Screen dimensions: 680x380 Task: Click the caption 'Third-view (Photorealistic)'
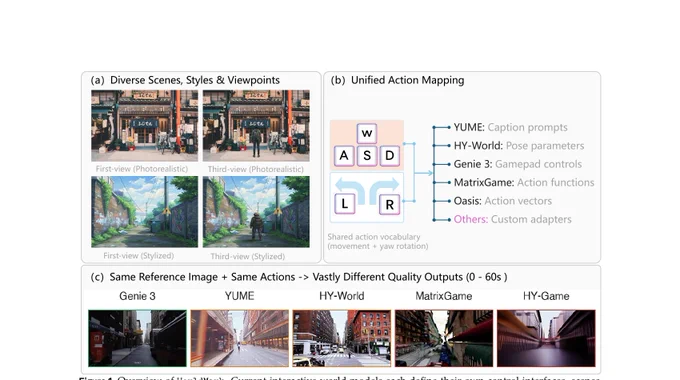pyautogui.click(x=256, y=169)
